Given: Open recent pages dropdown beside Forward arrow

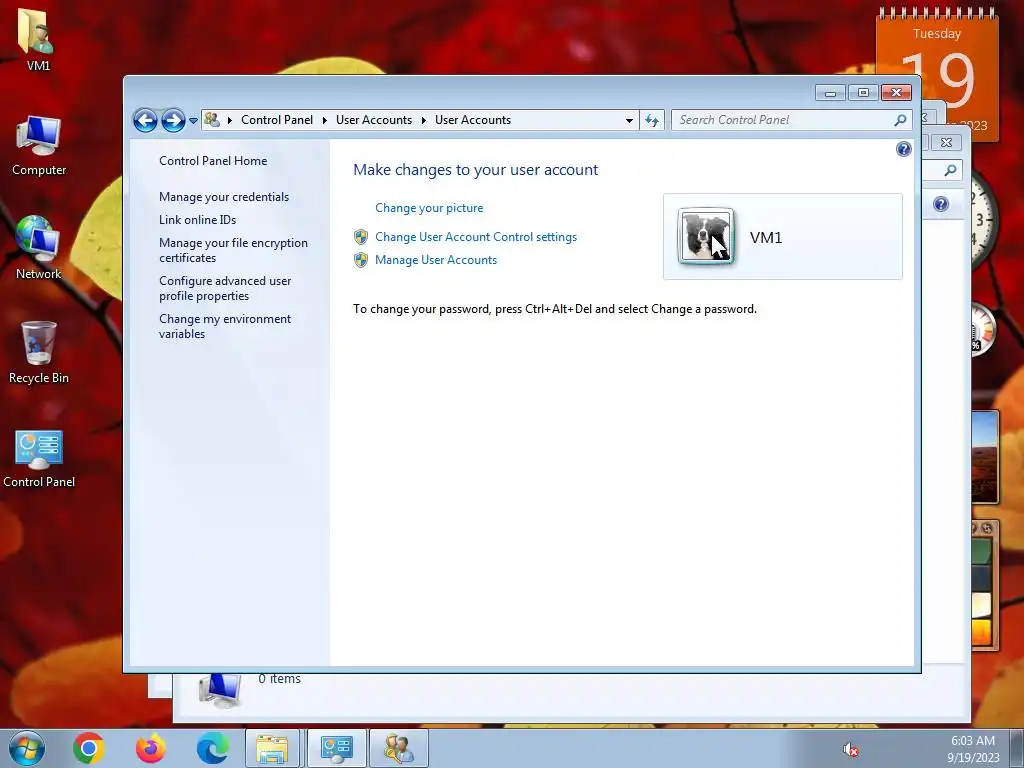Looking at the screenshot, I should click(x=193, y=121).
